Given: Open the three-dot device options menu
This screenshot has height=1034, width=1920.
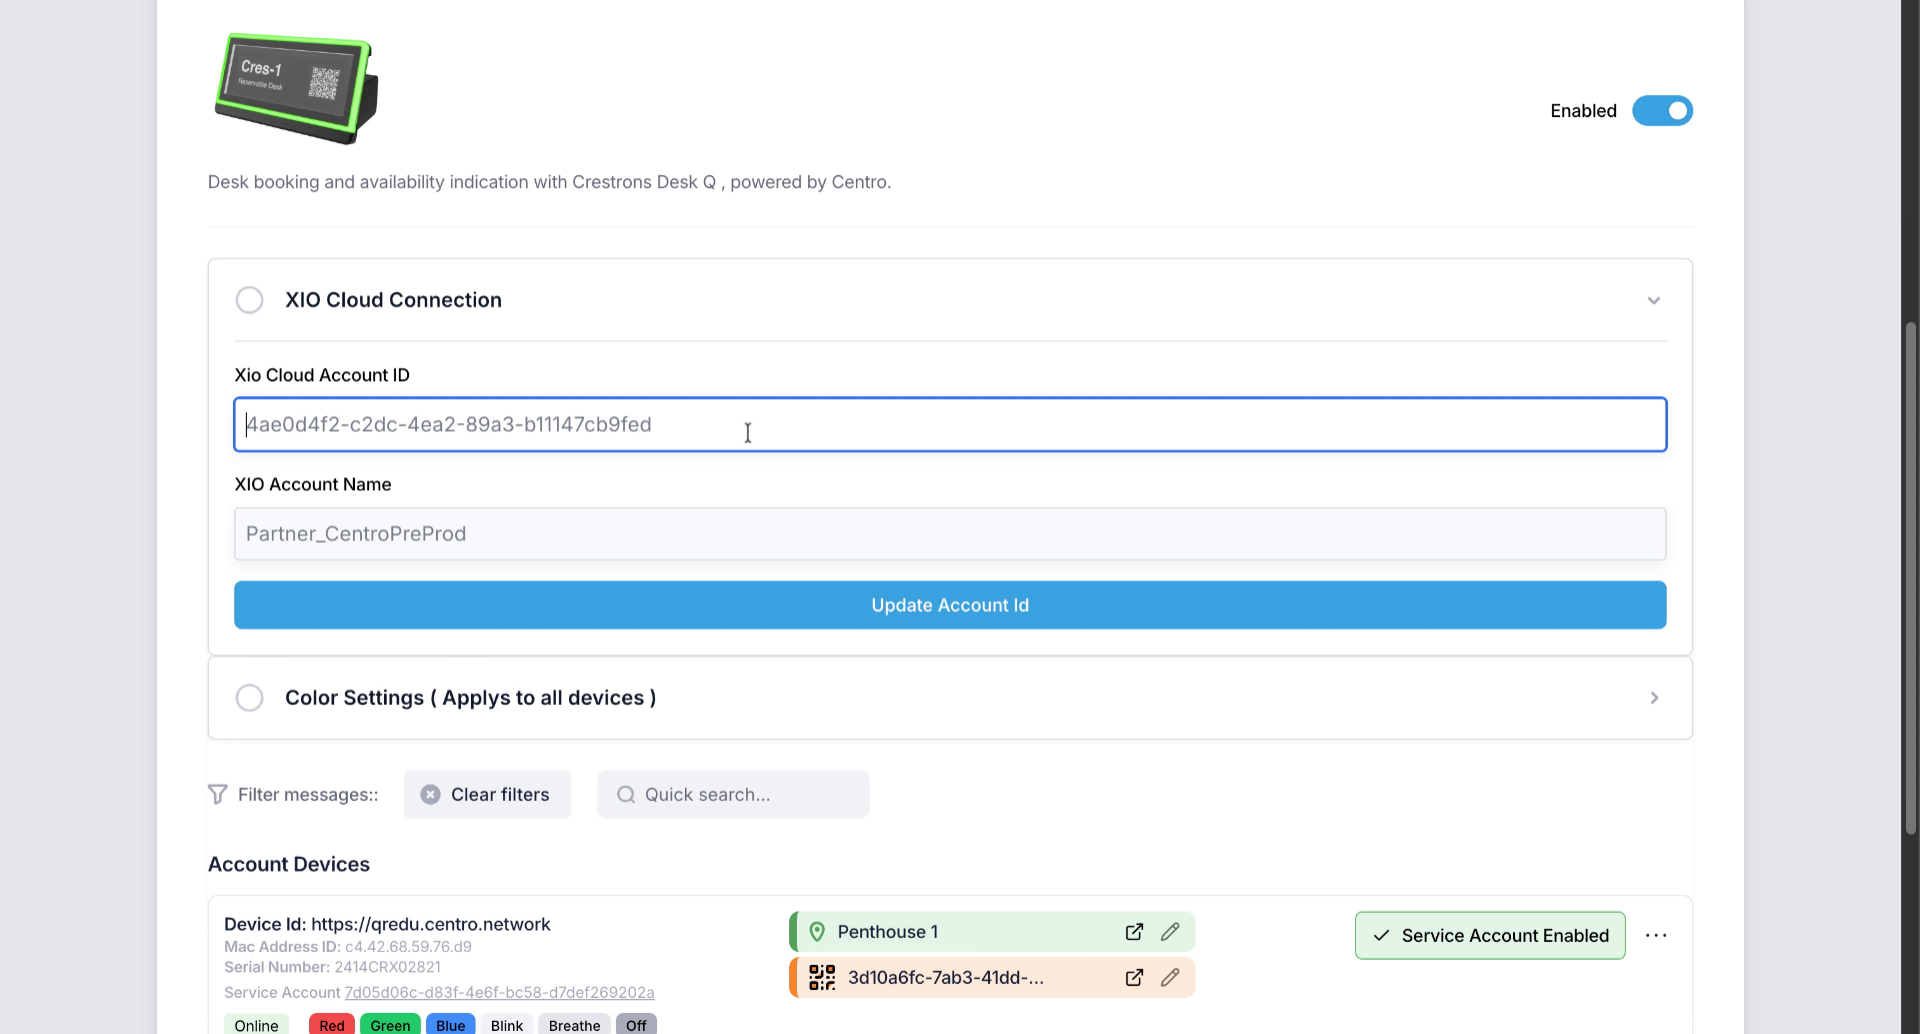Looking at the screenshot, I should click(x=1656, y=936).
